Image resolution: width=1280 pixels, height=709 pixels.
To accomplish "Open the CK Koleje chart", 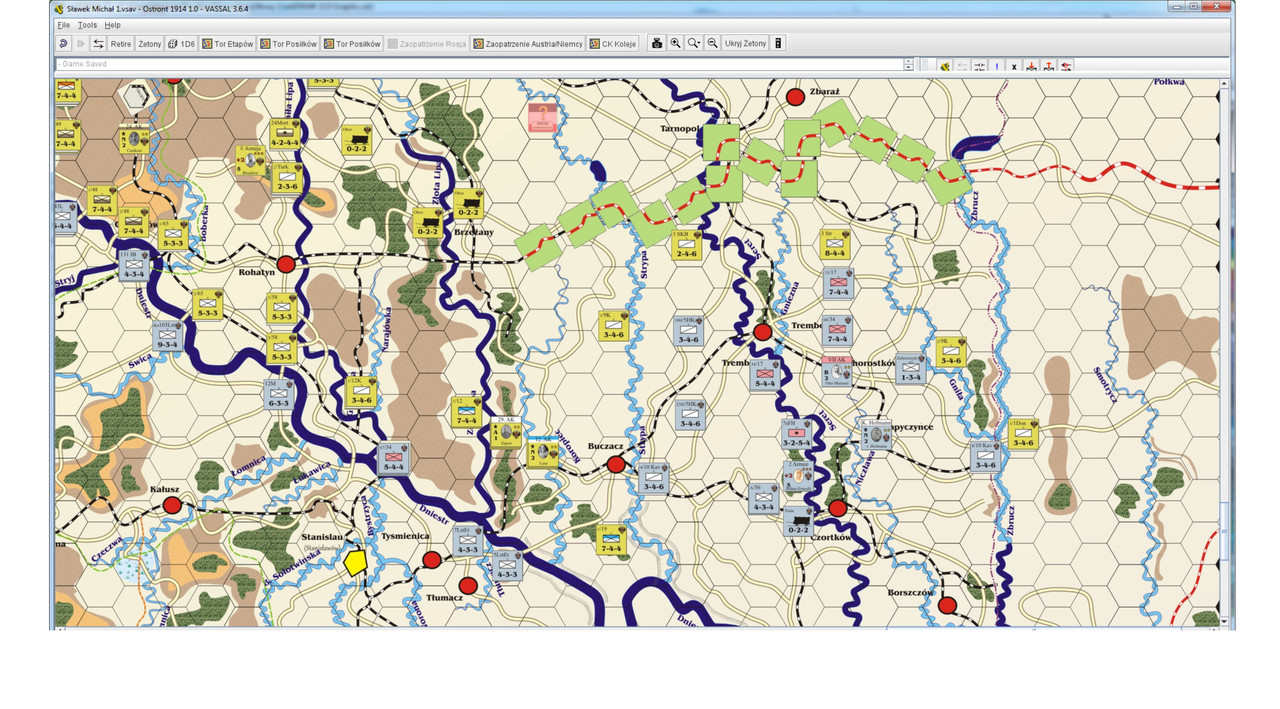I will pos(613,44).
